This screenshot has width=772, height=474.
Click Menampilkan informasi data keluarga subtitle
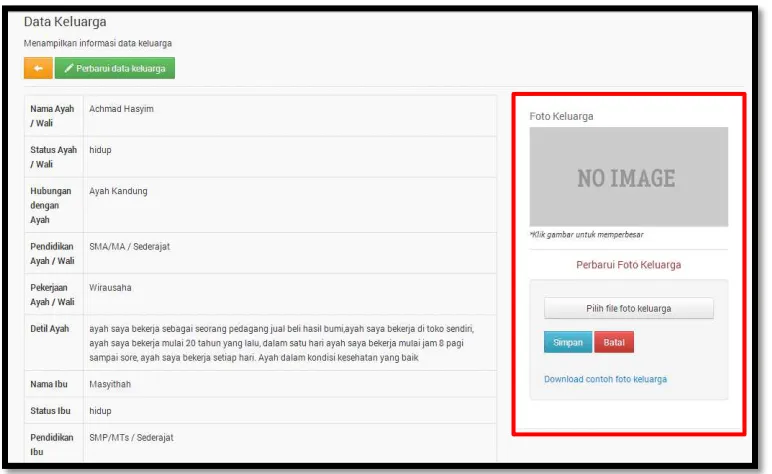coord(97,43)
